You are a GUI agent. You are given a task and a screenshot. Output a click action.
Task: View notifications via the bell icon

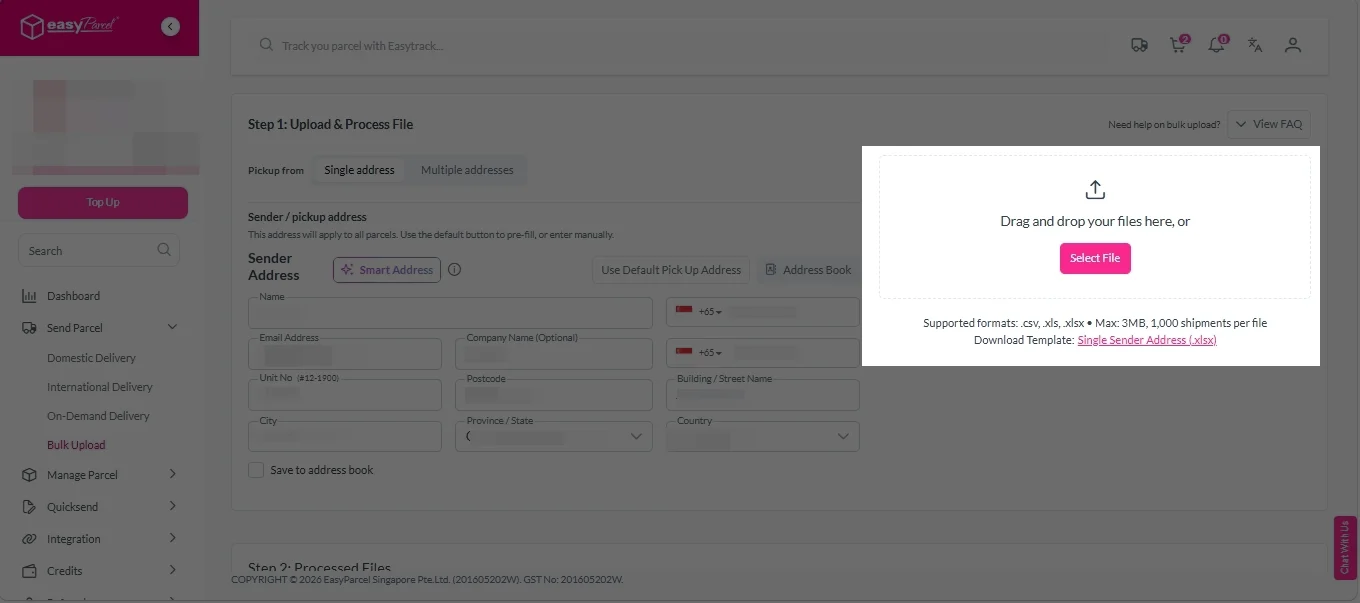coord(1216,45)
